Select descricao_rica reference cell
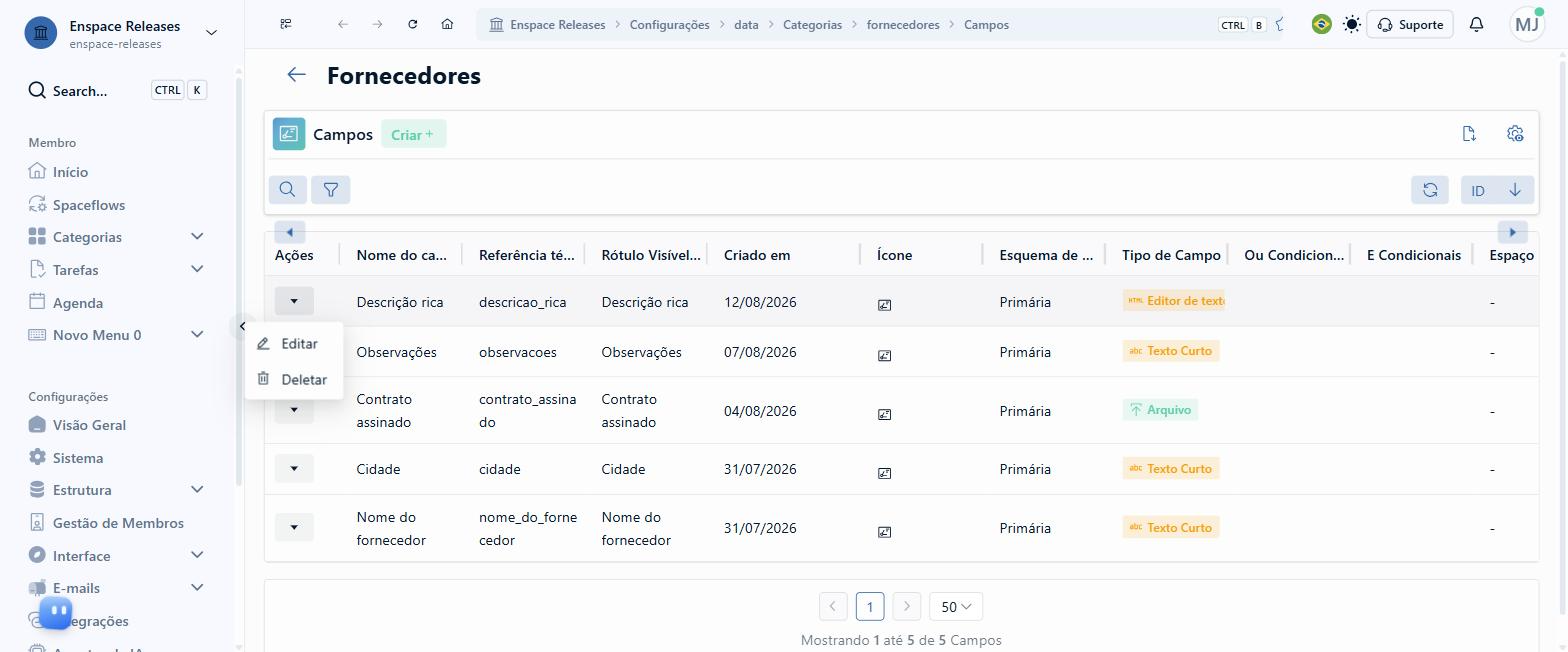1568x652 pixels. pos(523,302)
